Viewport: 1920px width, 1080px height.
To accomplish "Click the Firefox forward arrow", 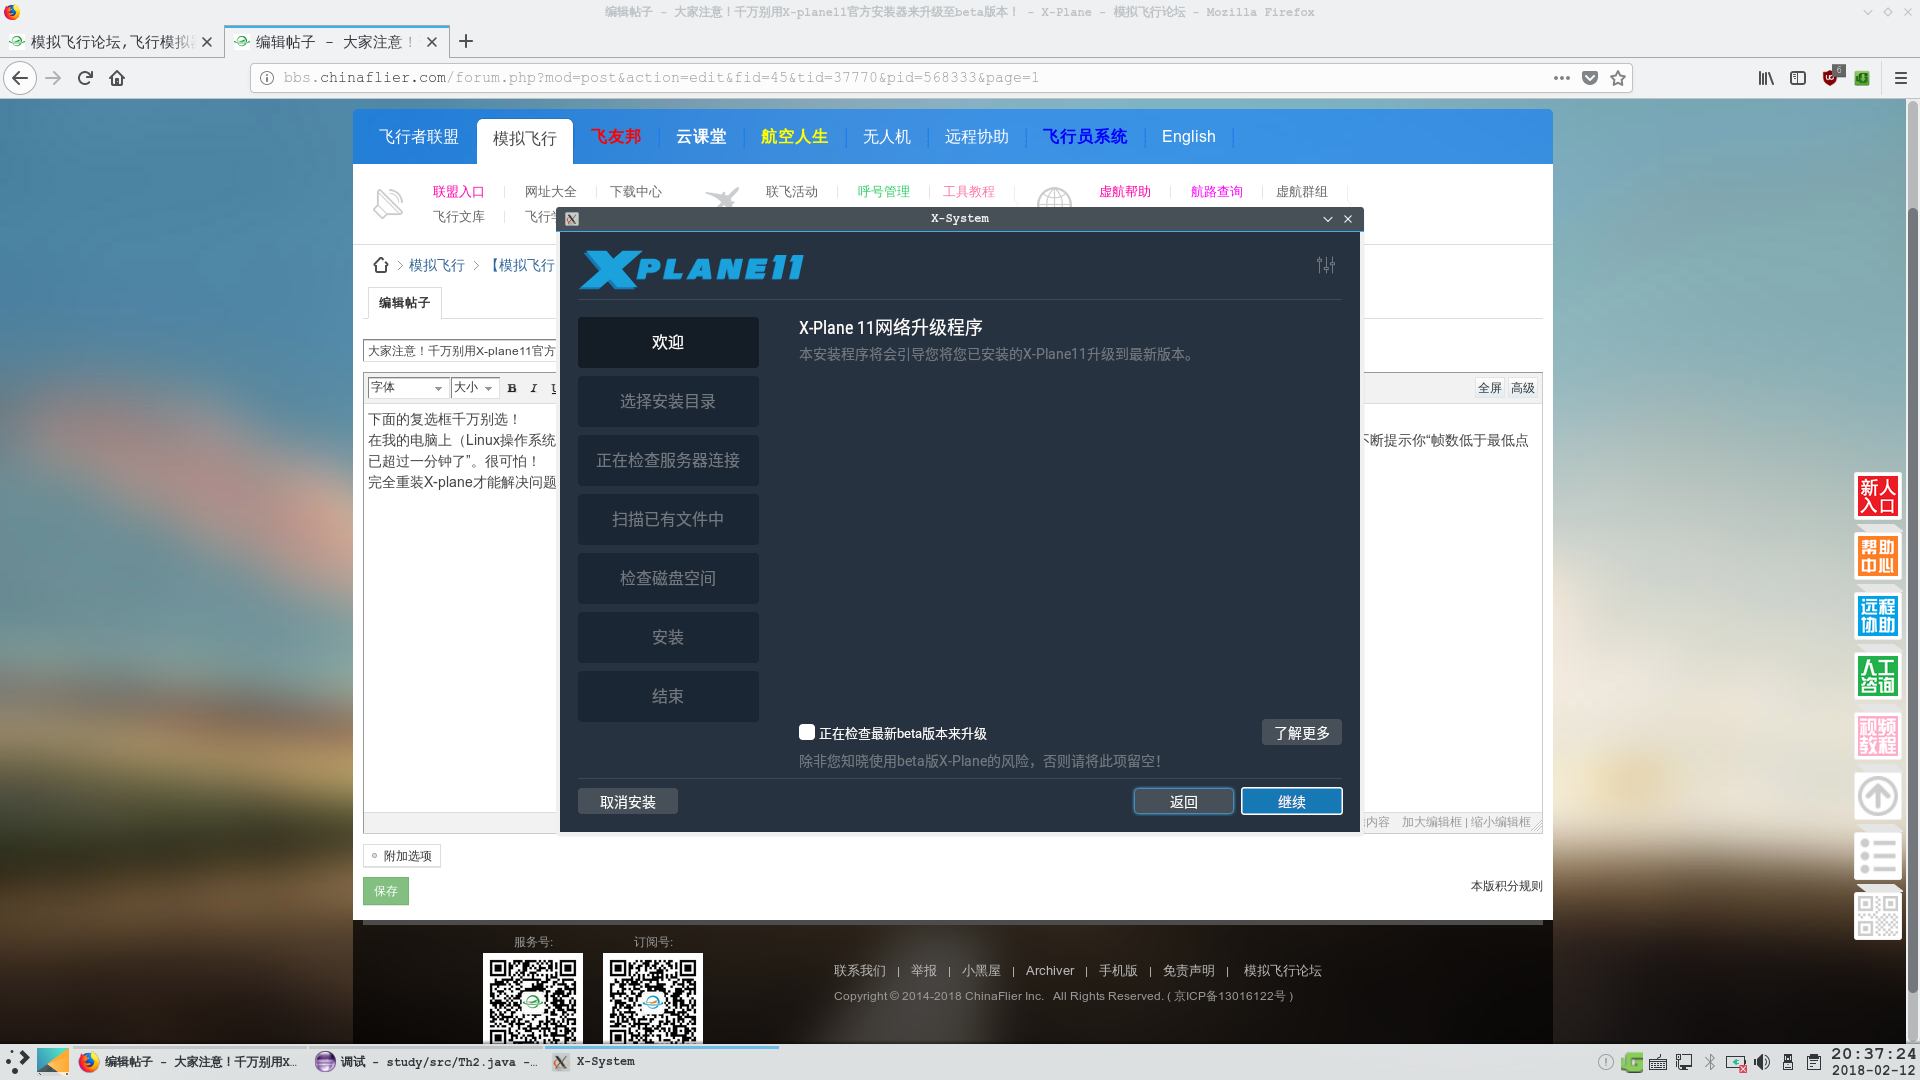I will coord(53,78).
